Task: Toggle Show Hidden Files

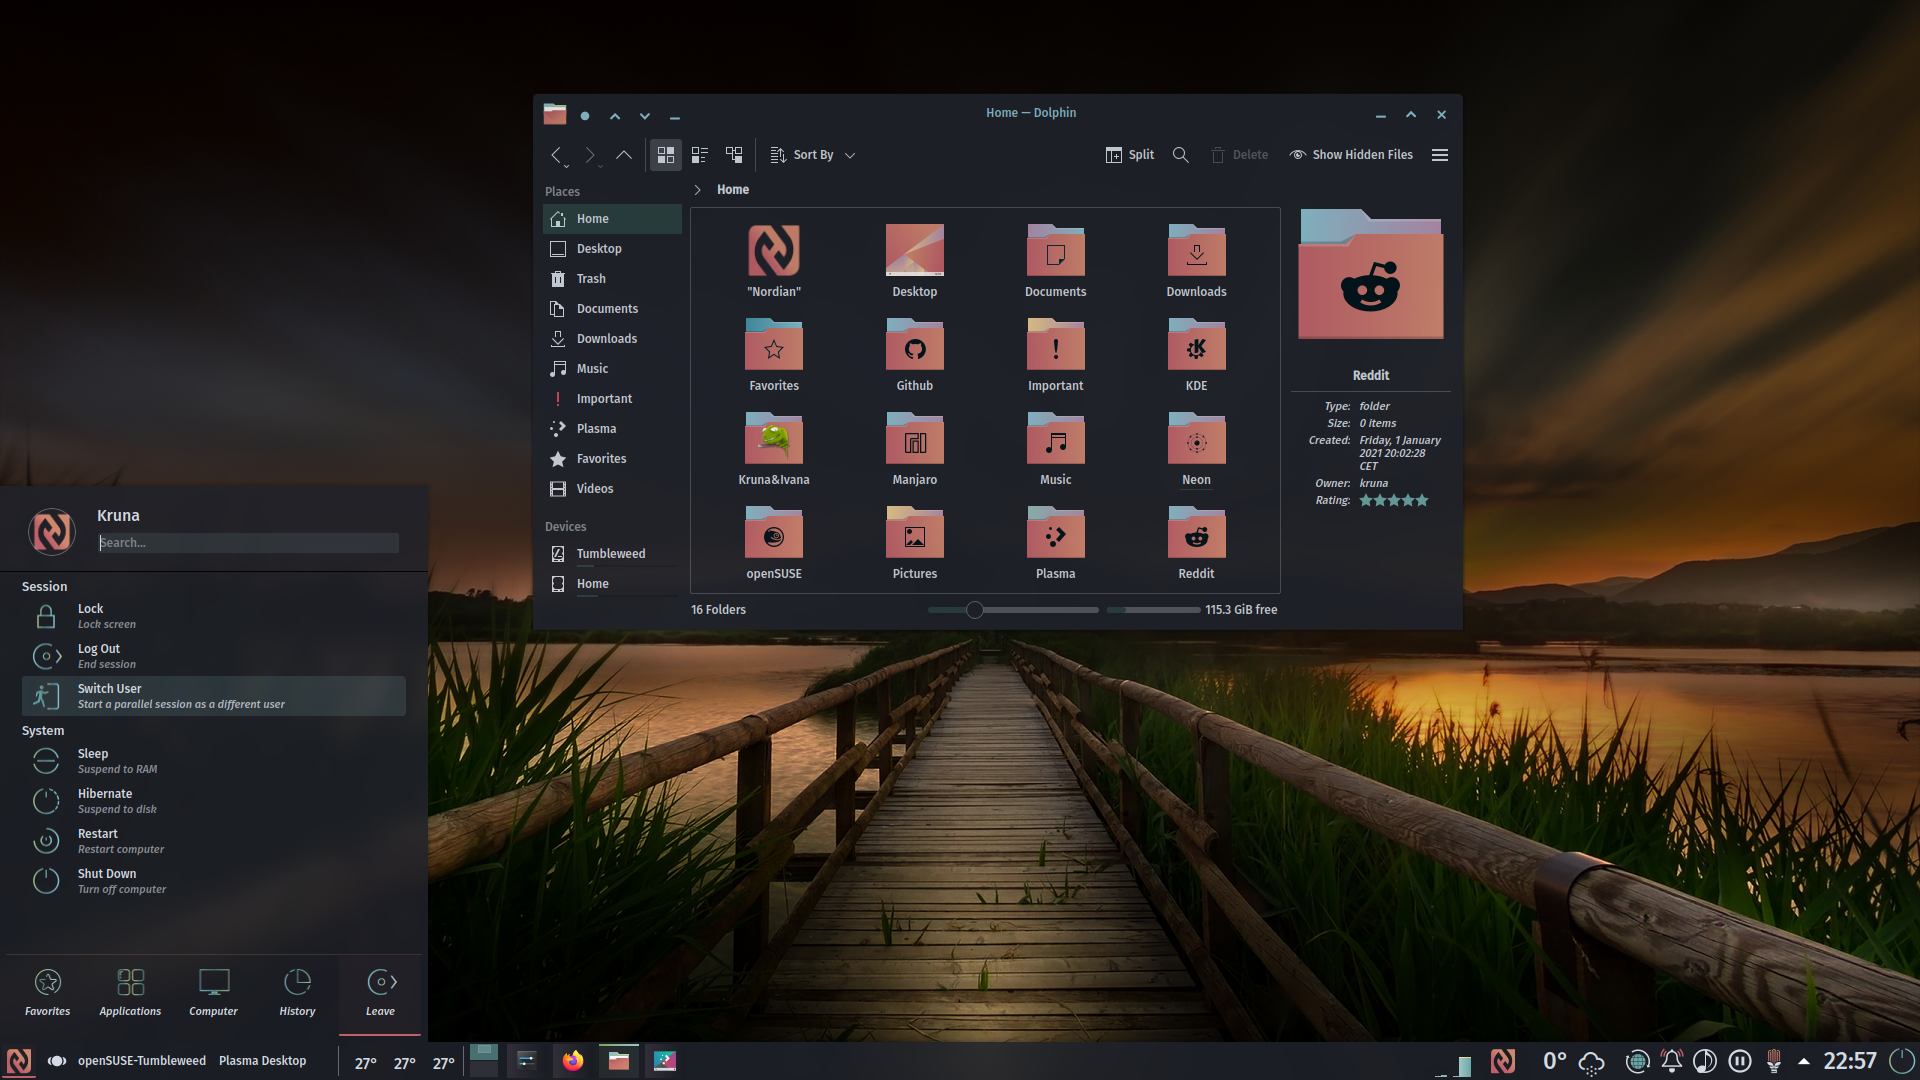Action: (1351, 155)
